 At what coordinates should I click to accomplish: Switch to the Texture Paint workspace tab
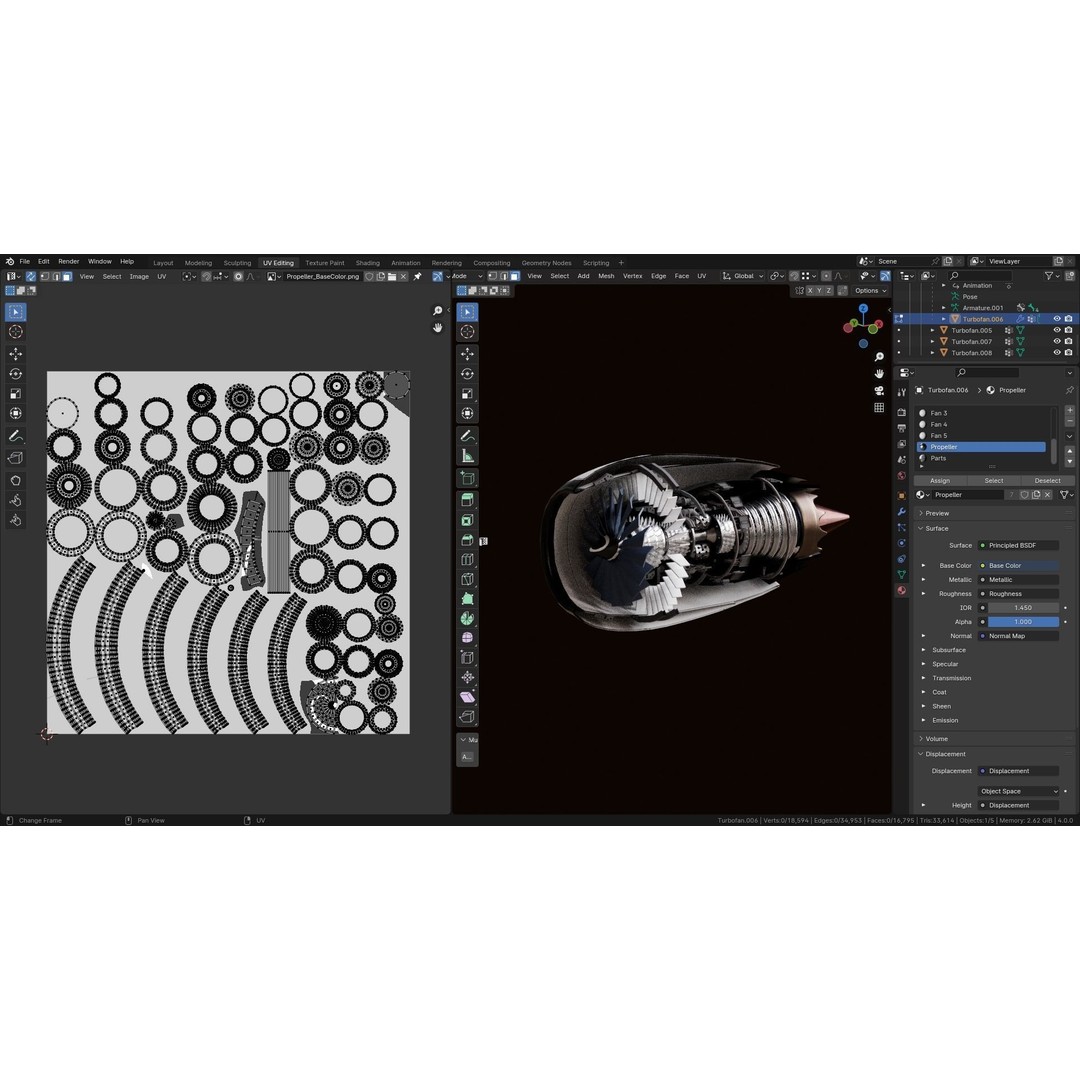tap(324, 263)
